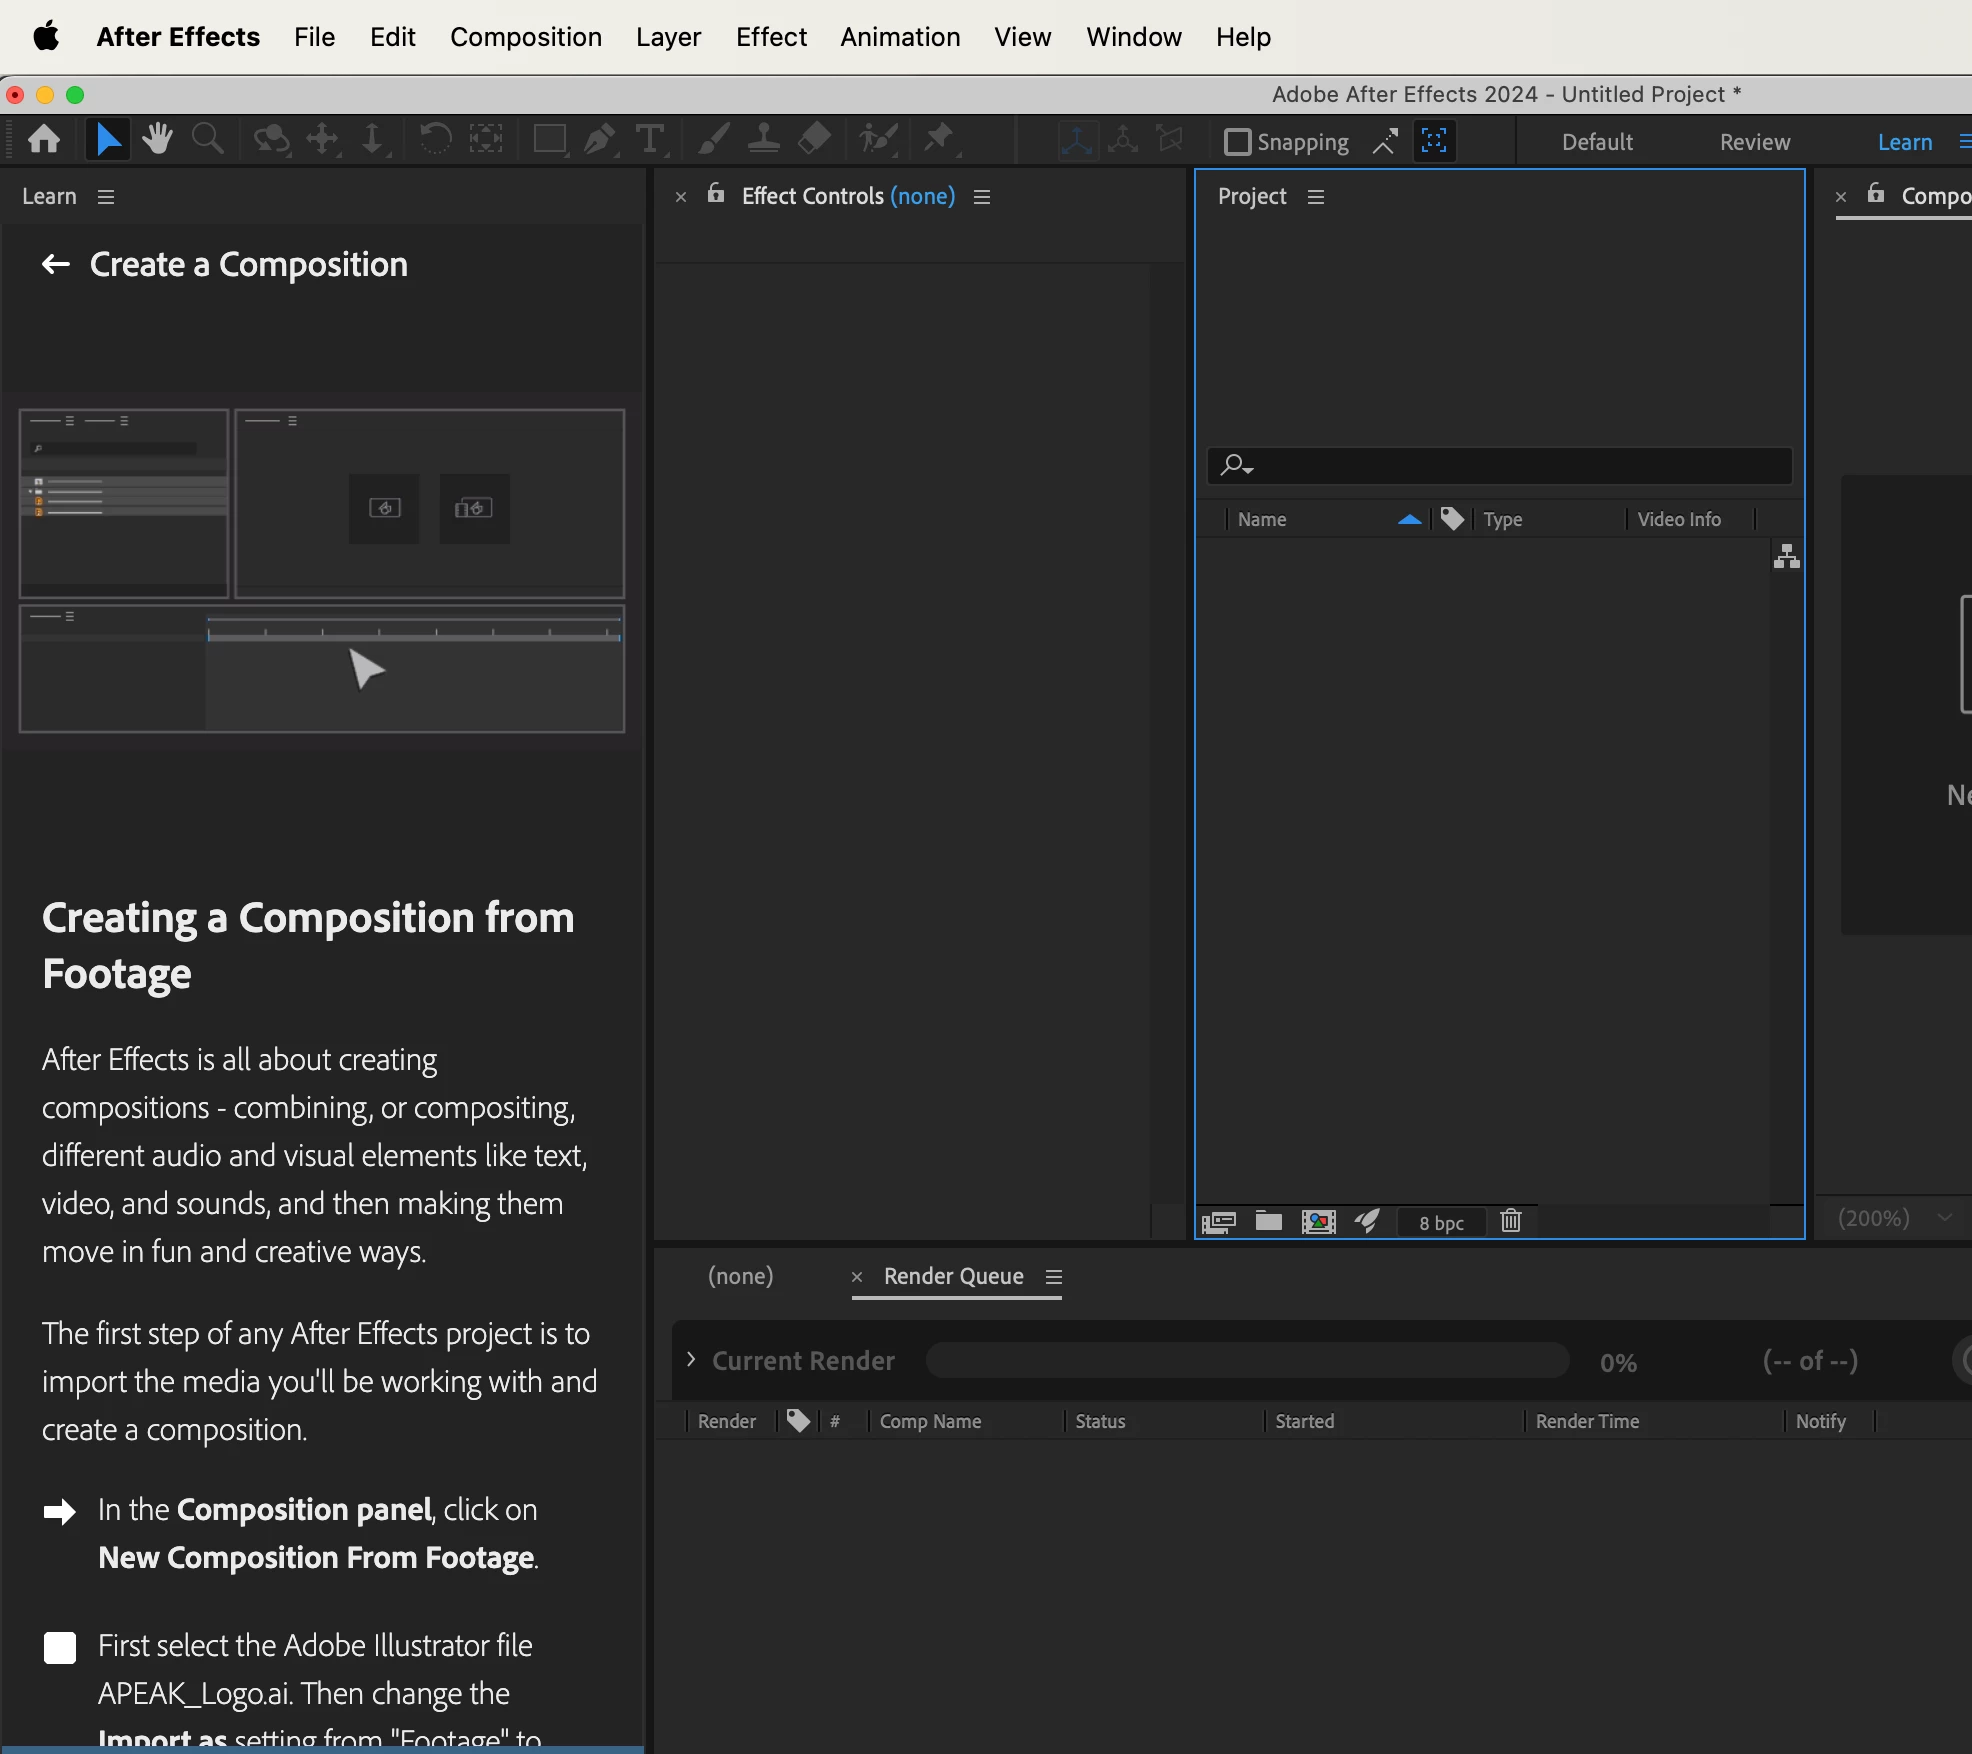Toggle the Effect Controls panel lock

[716, 194]
